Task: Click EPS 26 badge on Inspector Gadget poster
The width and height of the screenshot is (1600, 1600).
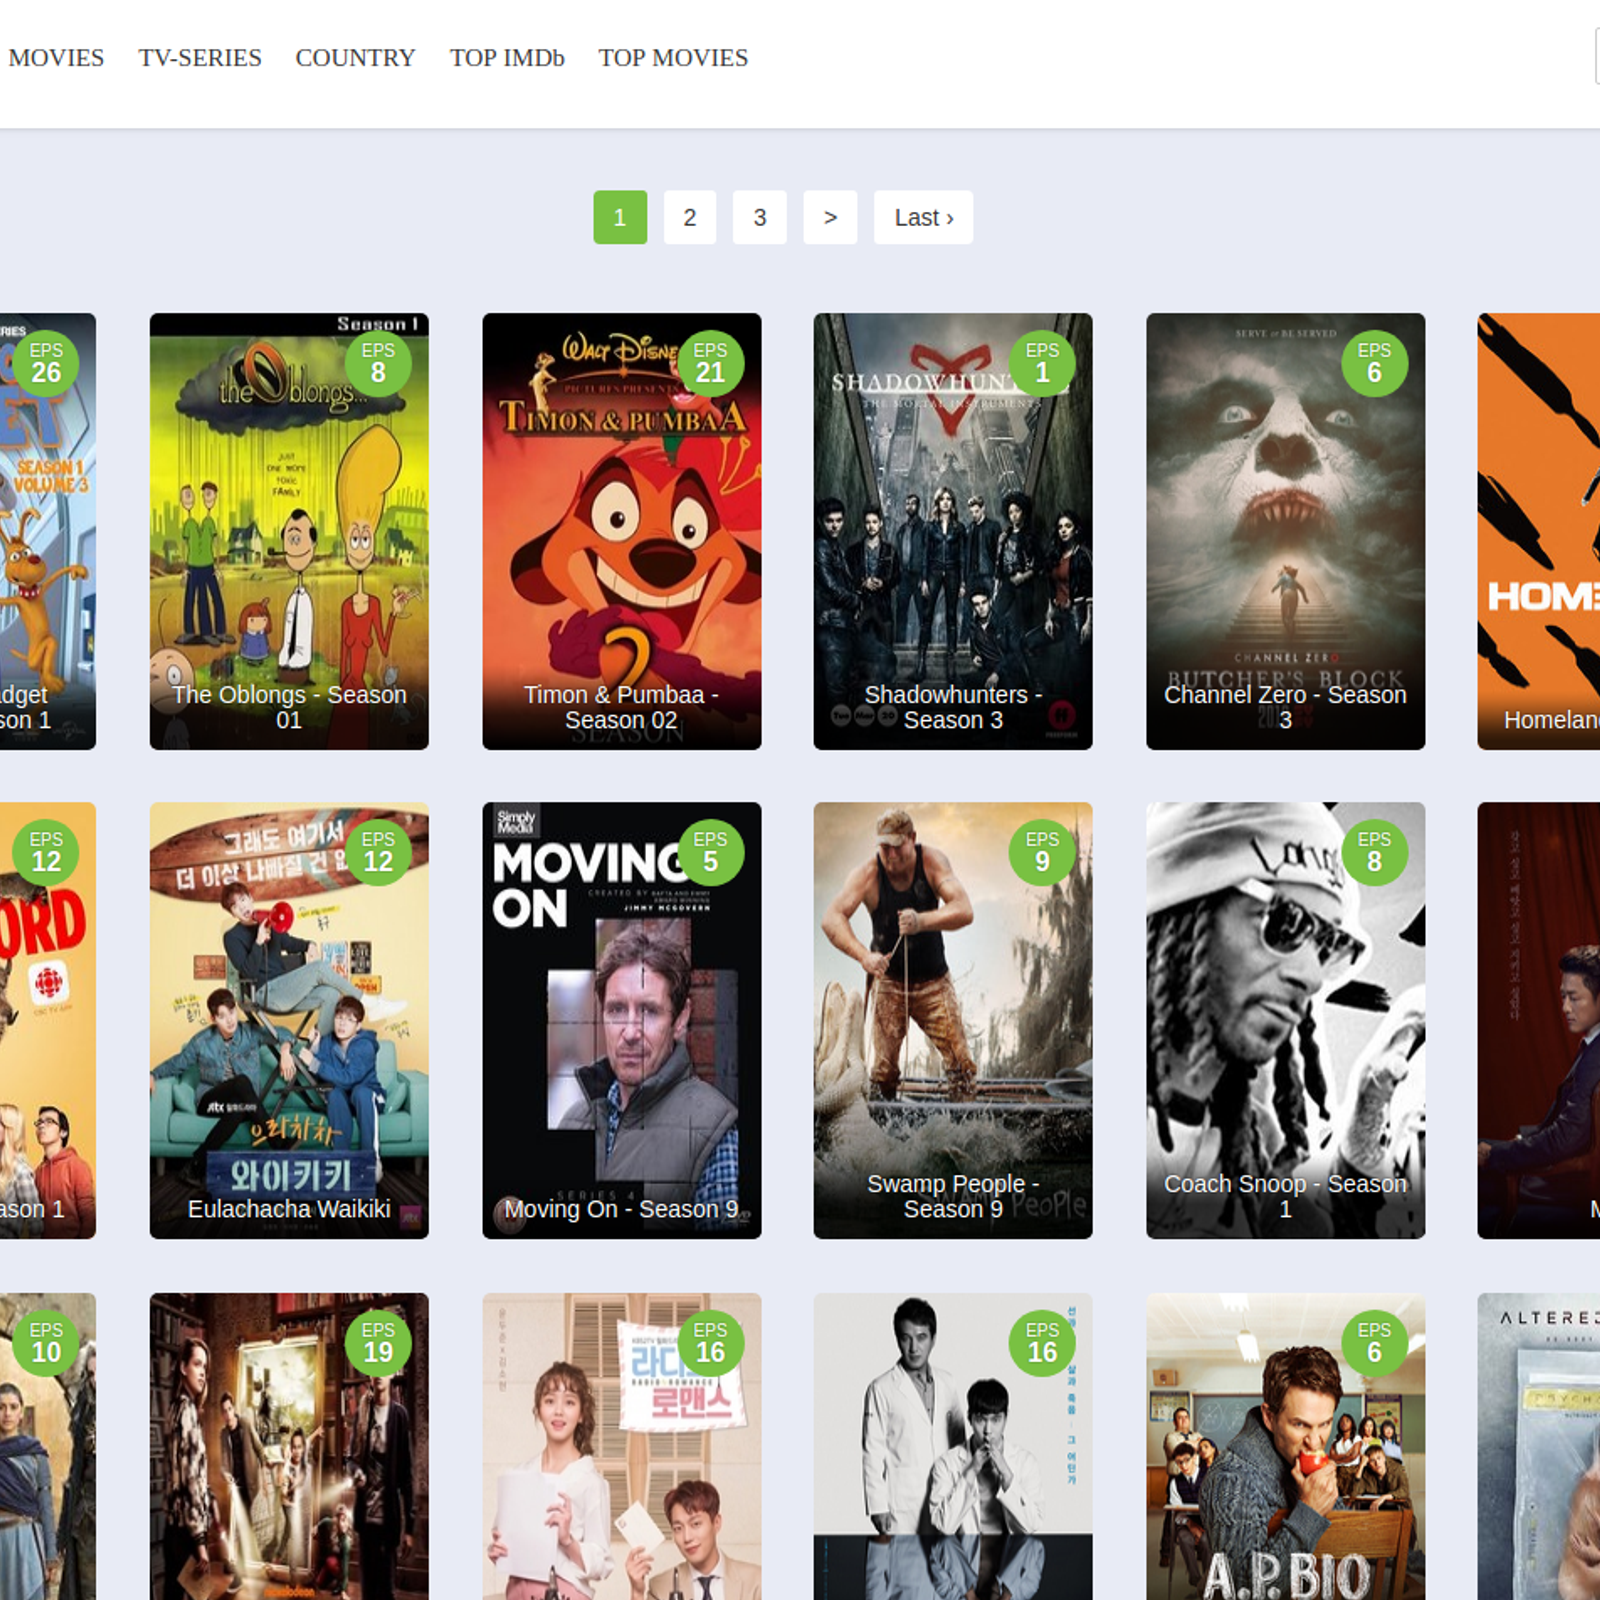Action: coord(46,363)
